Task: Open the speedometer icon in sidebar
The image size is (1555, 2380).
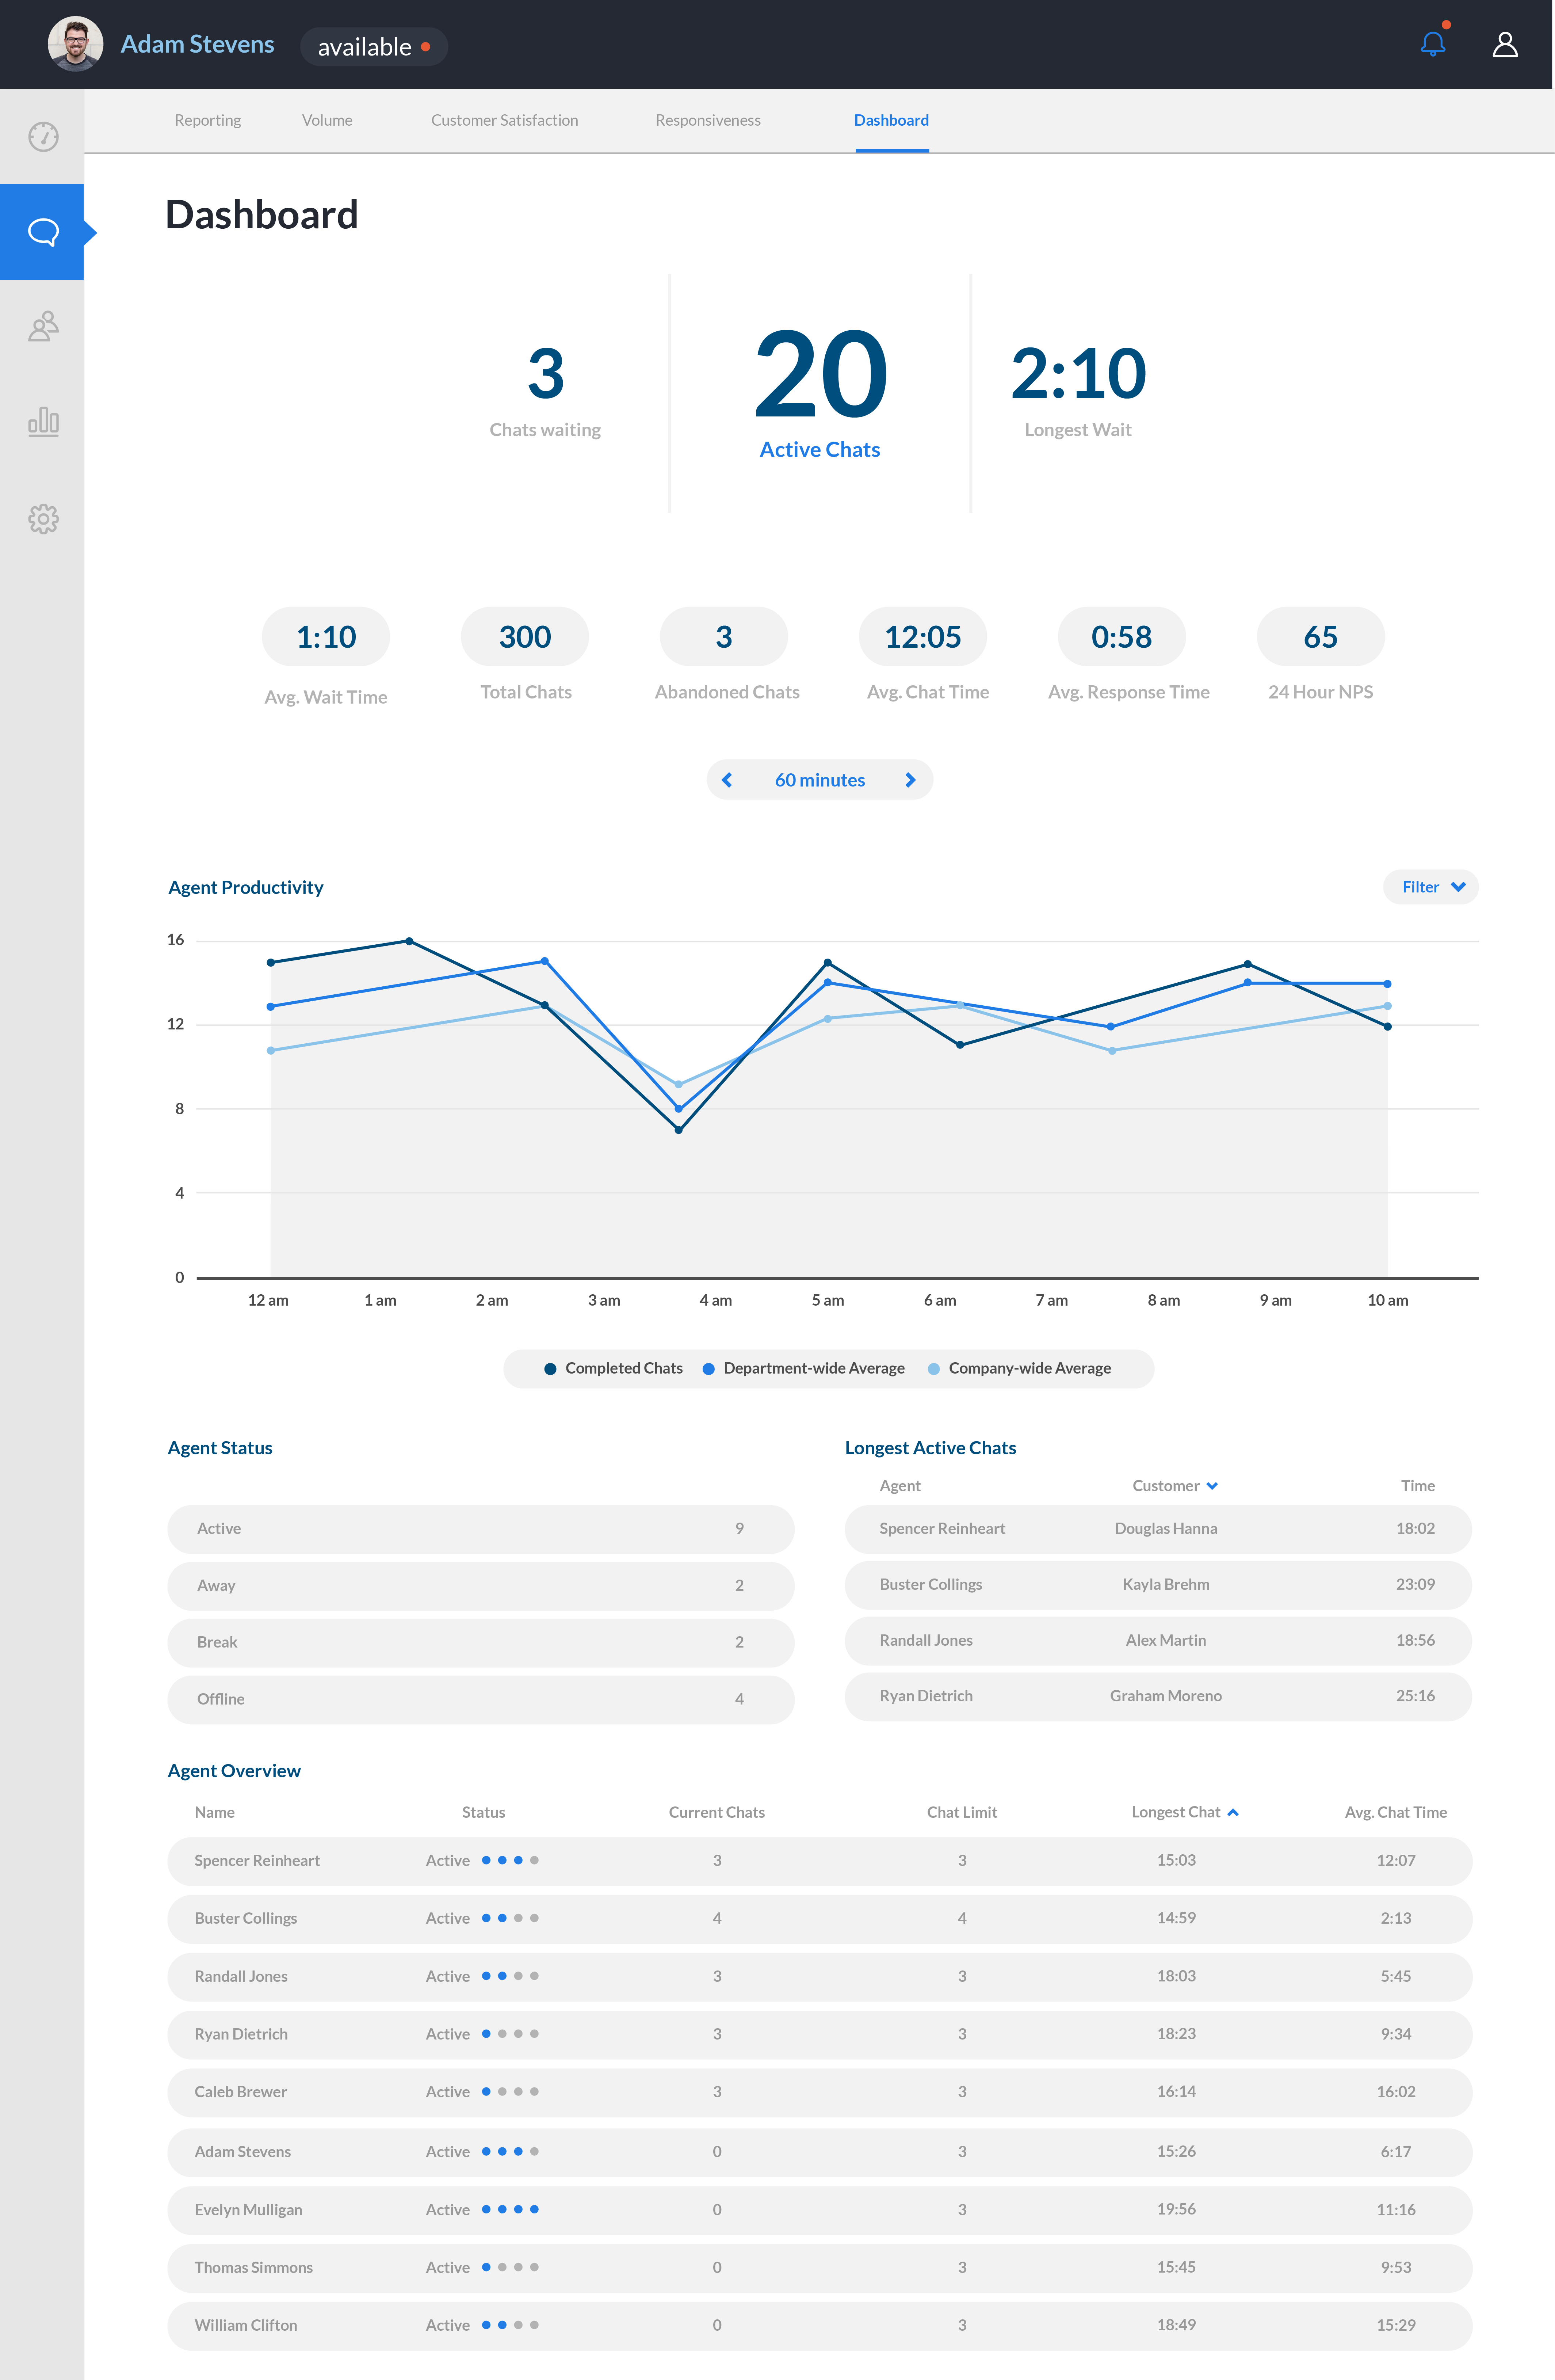Action: pyautogui.click(x=43, y=136)
